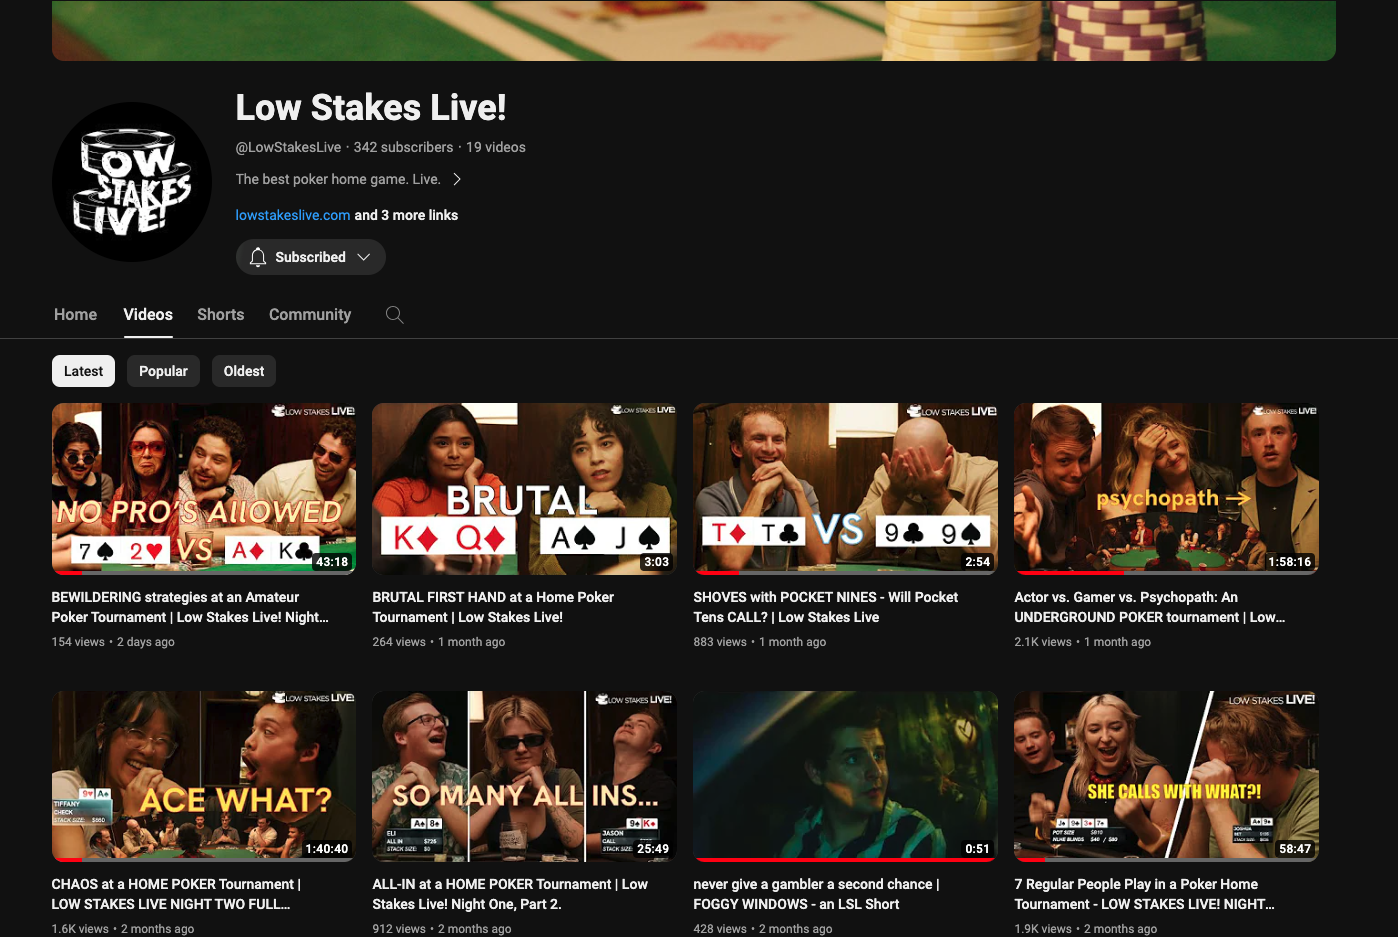
Task: Select the Latest sort chip
Action: coord(84,371)
